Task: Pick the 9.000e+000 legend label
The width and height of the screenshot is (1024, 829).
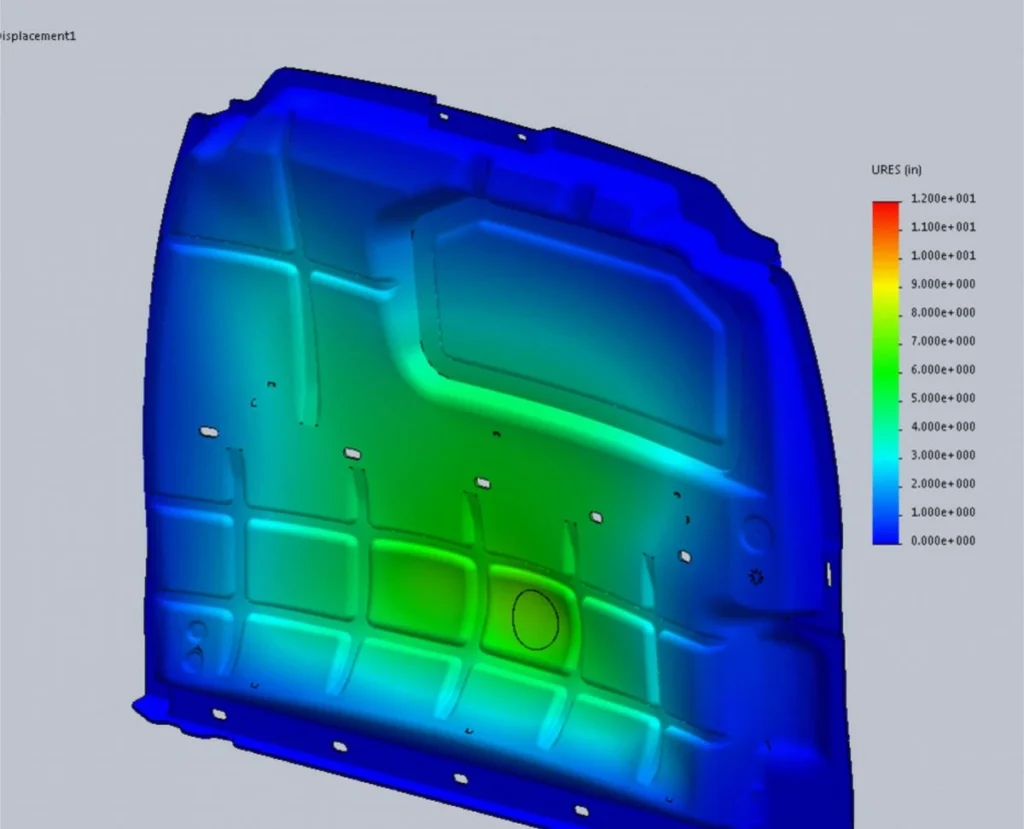Action: [x=943, y=285]
